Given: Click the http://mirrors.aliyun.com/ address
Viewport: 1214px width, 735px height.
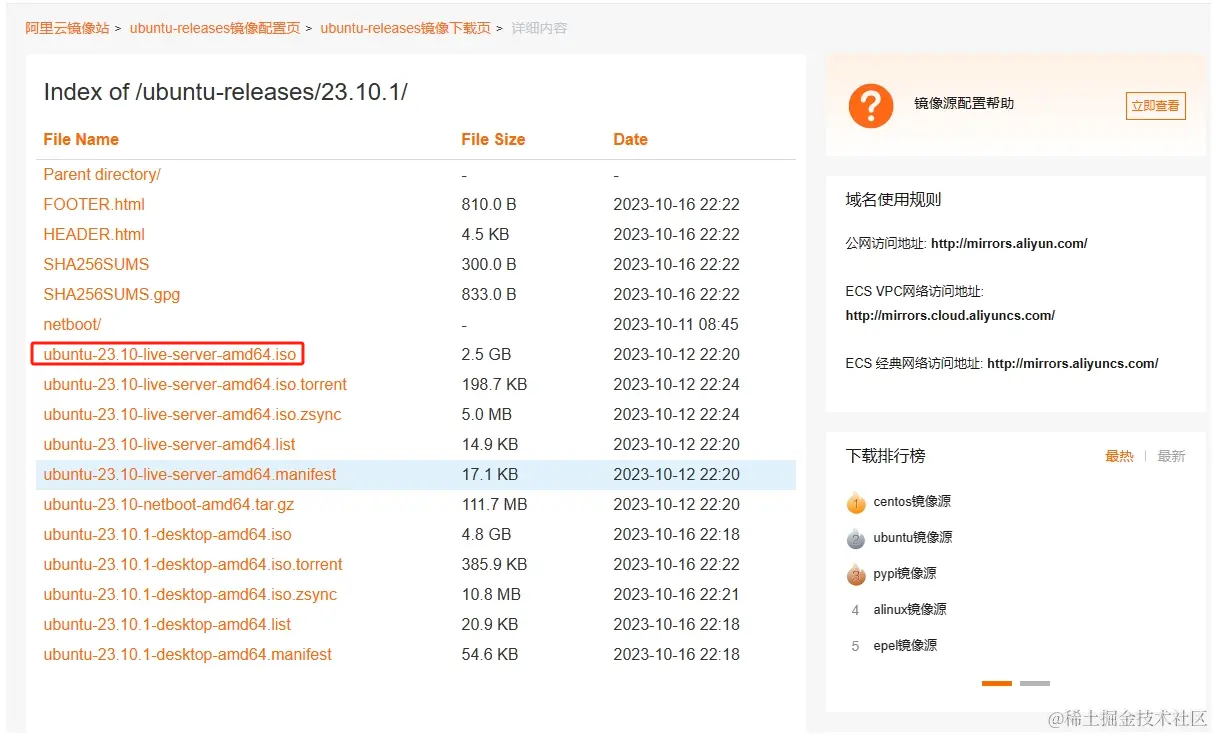Looking at the screenshot, I should [x=1009, y=243].
